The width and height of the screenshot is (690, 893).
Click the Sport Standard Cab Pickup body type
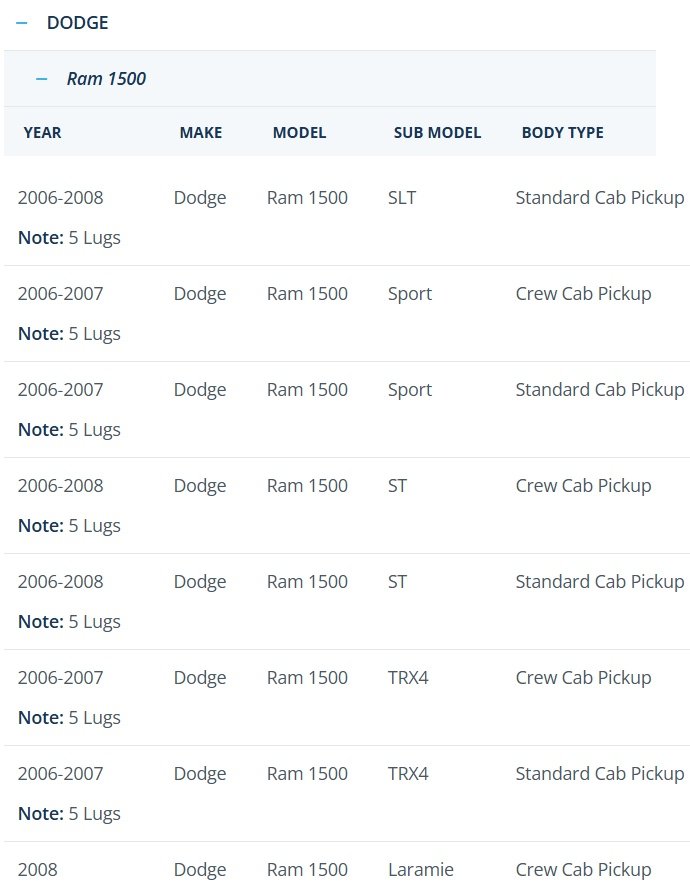point(600,390)
